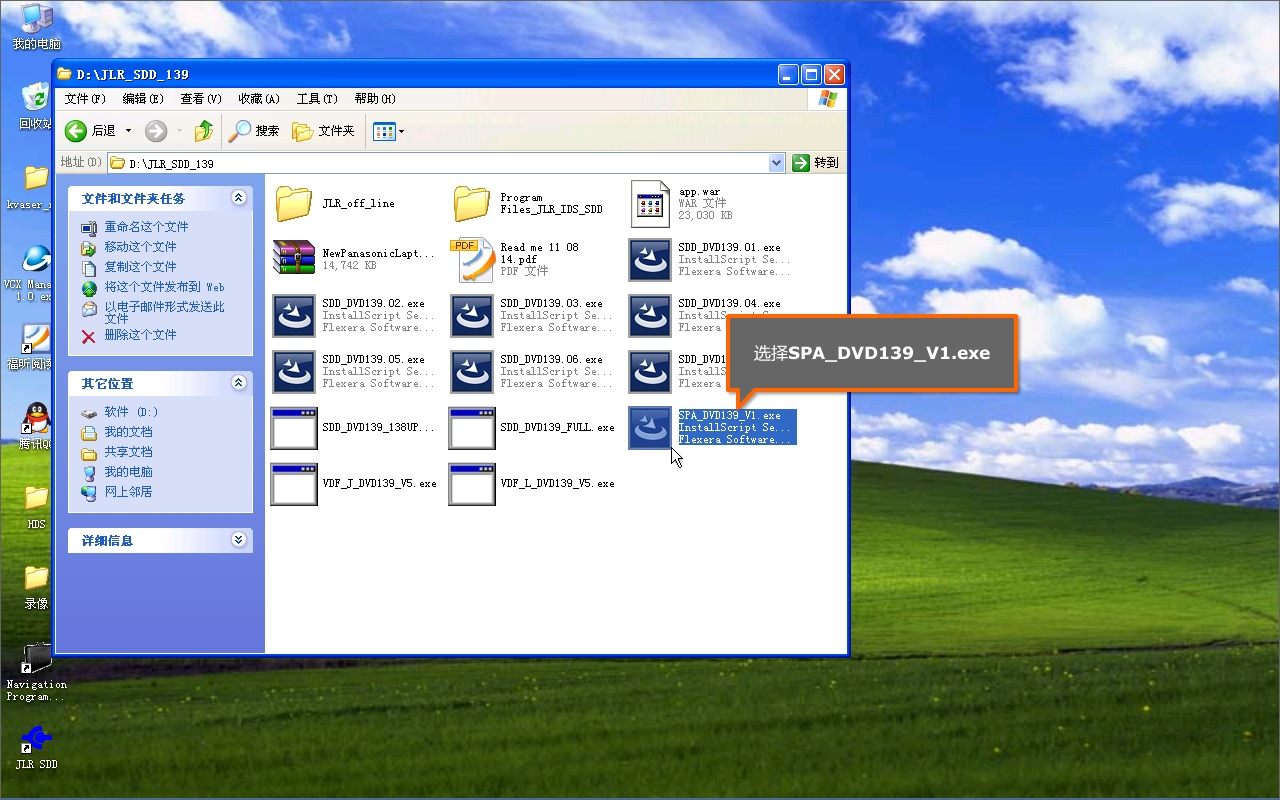Image resolution: width=1280 pixels, height=800 pixels.
Task: Go up one folder level icon
Action: [204, 131]
